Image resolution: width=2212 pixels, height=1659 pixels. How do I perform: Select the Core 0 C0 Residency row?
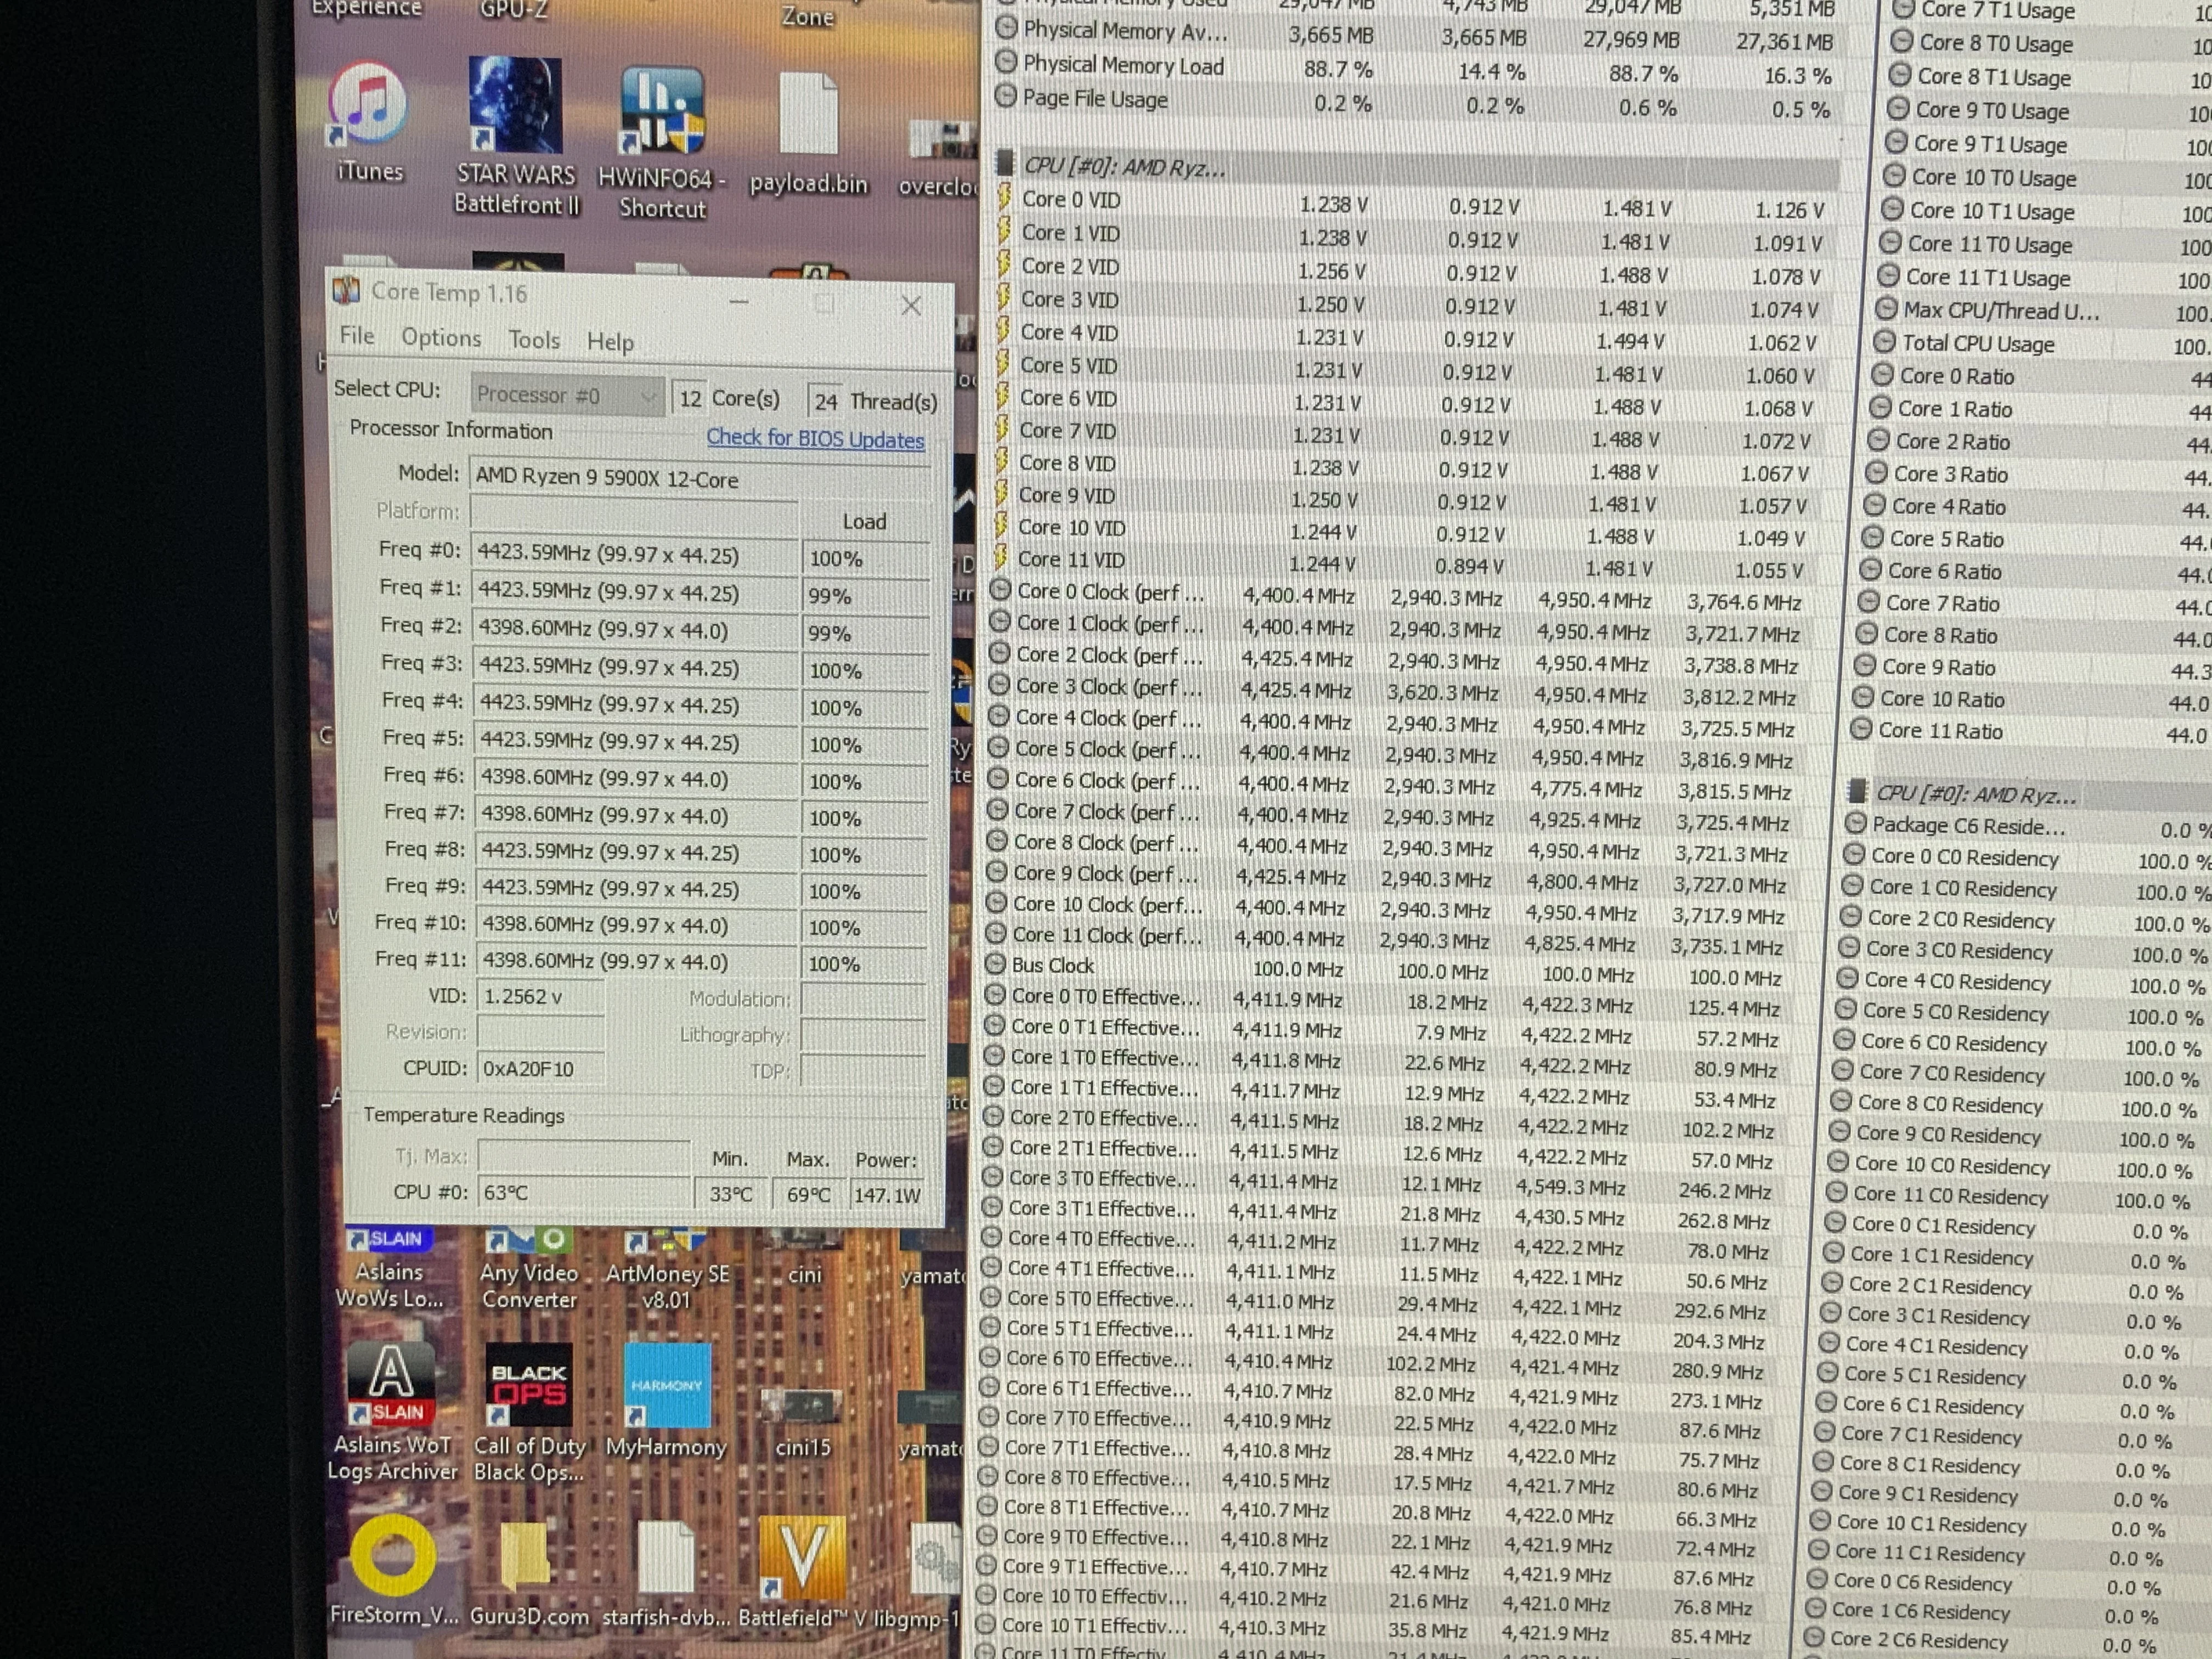pyautogui.click(x=2026, y=858)
